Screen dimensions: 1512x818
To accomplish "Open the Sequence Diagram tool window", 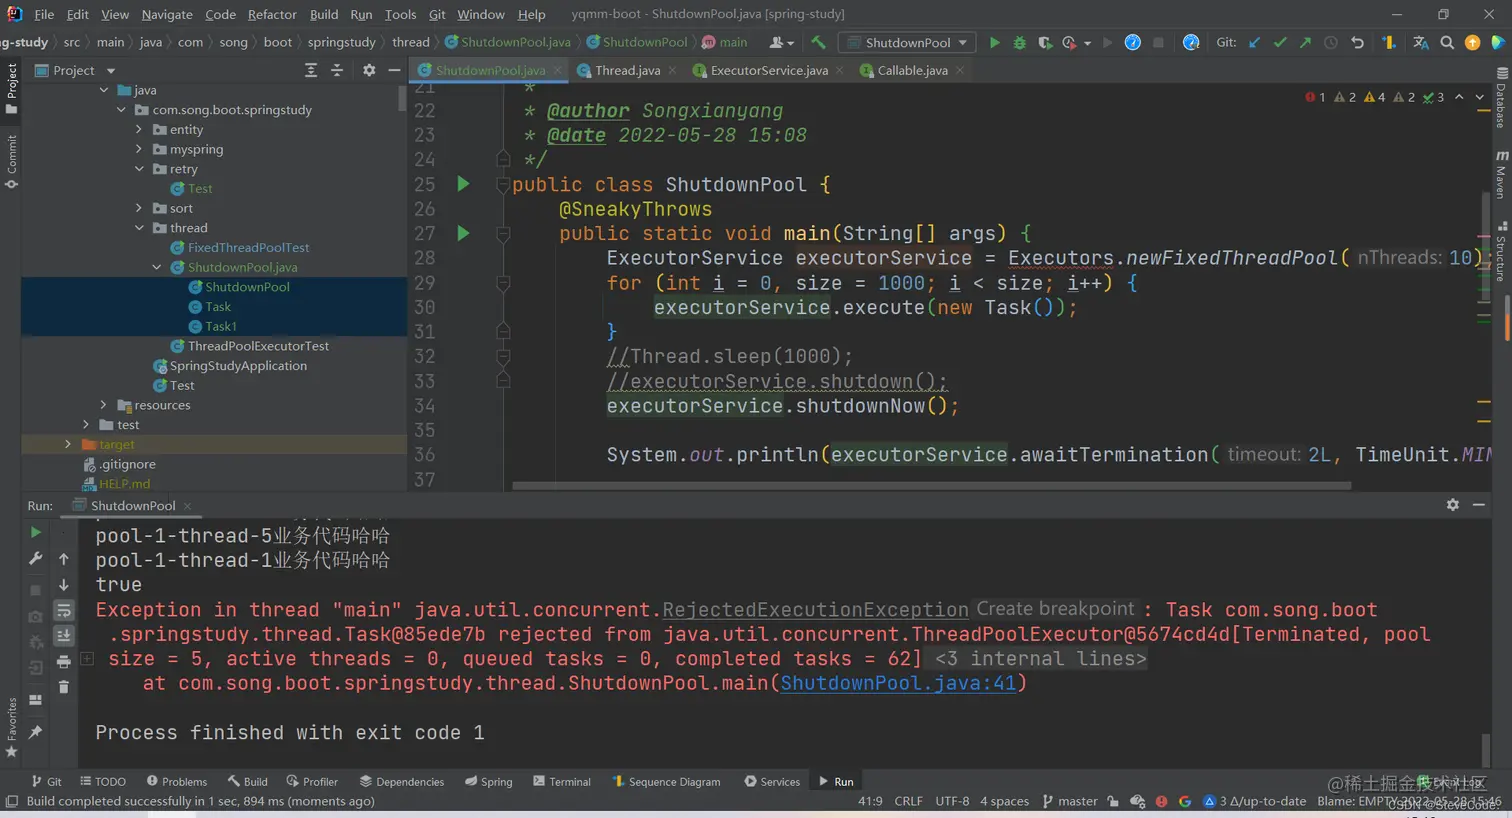I will [666, 782].
